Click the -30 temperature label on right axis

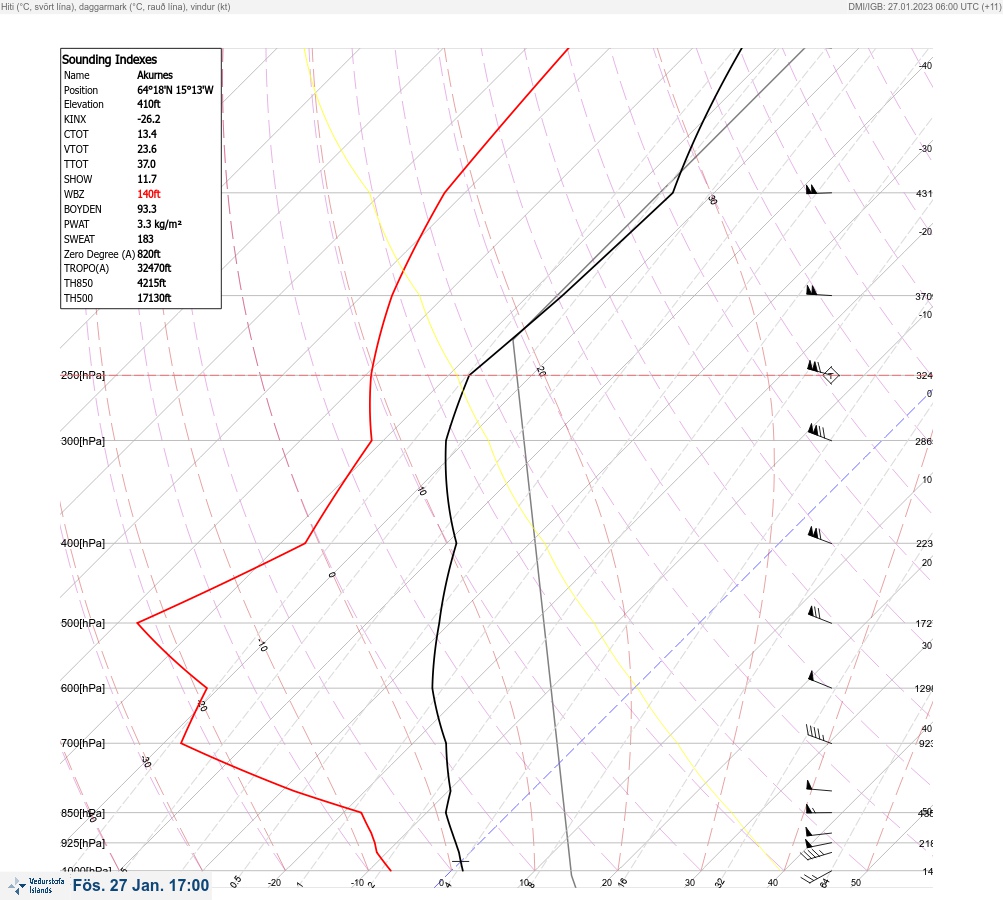tap(925, 148)
